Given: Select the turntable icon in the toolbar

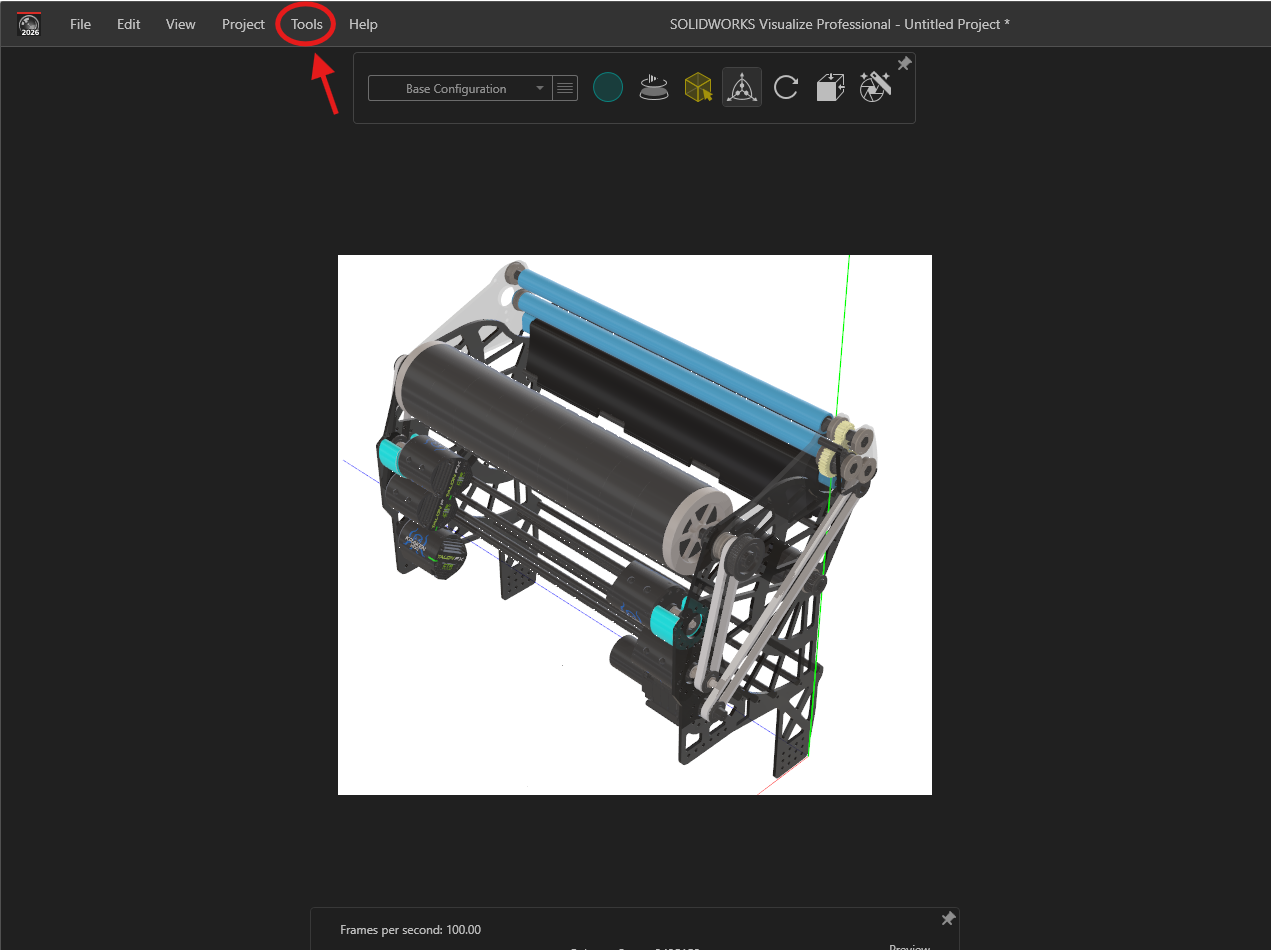Looking at the screenshot, I should 653,88.
